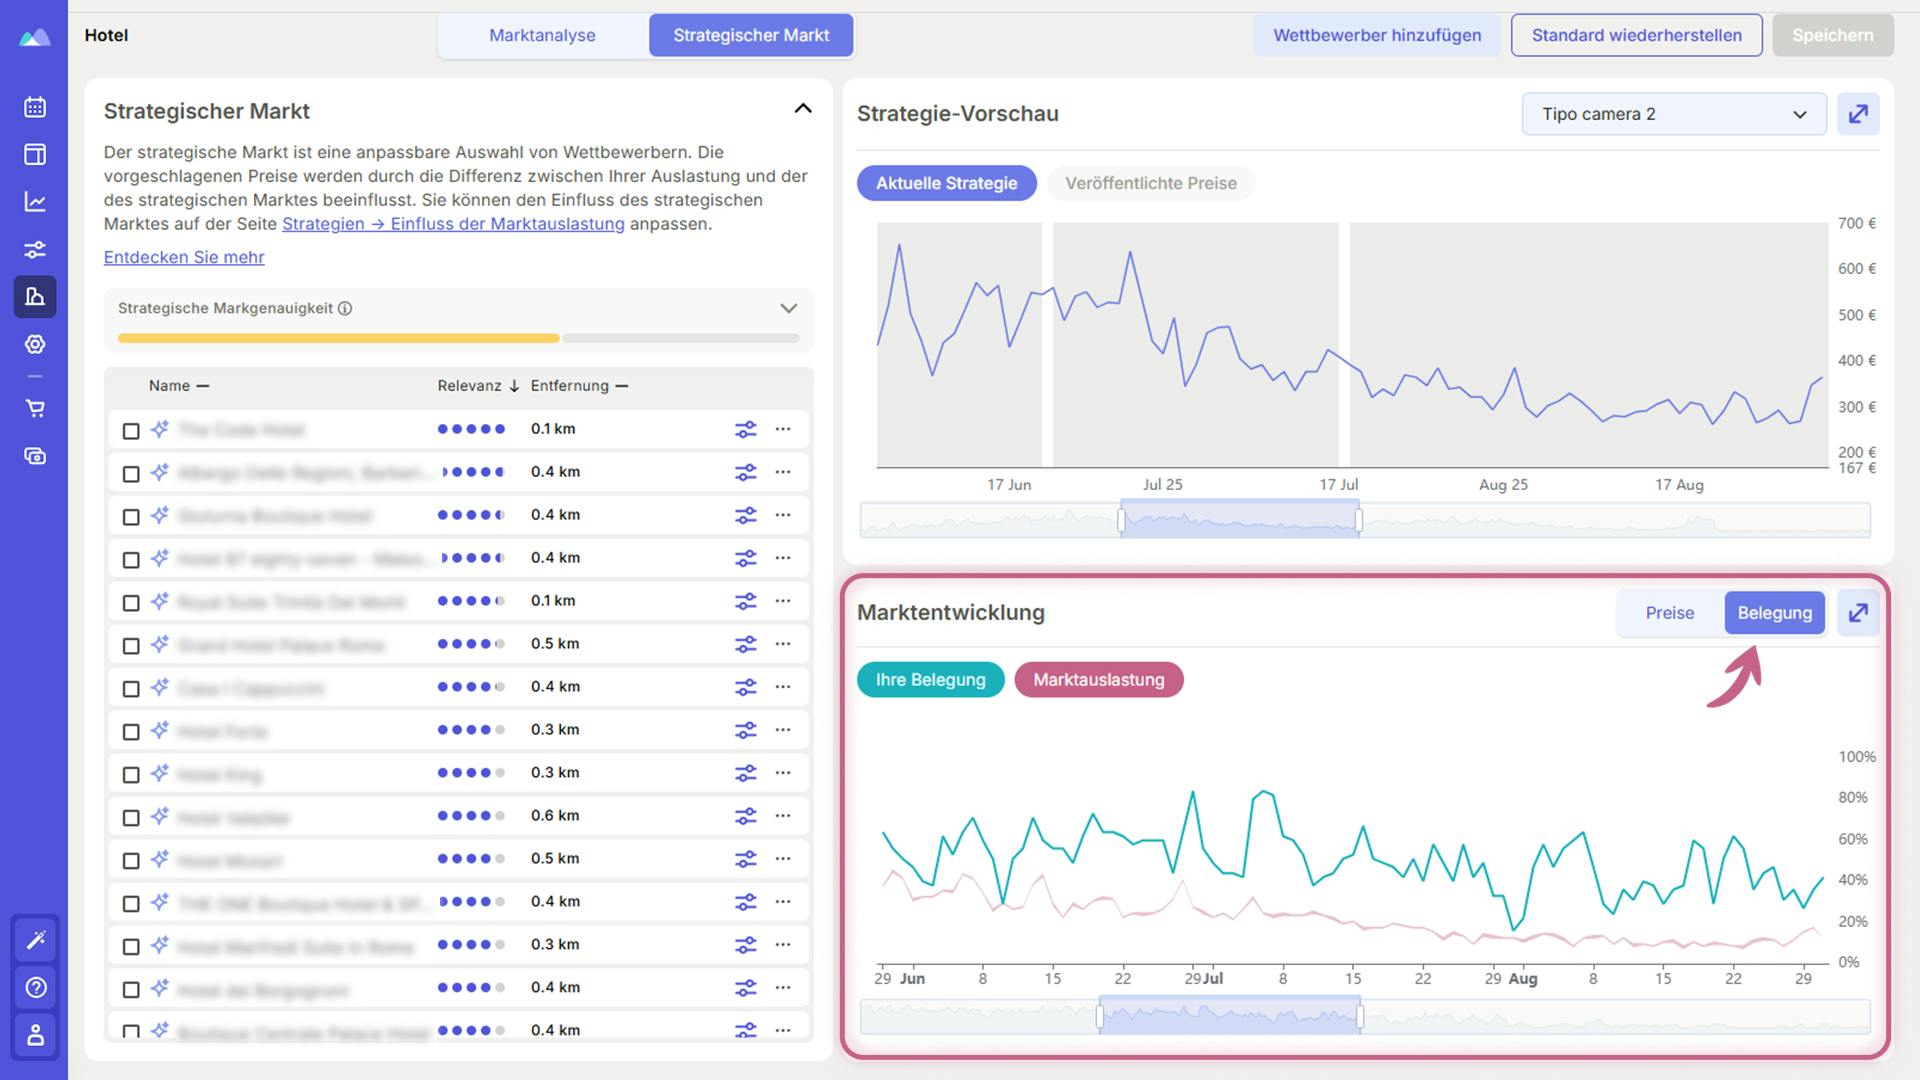Select the Strategischer Markt tab

751,35
